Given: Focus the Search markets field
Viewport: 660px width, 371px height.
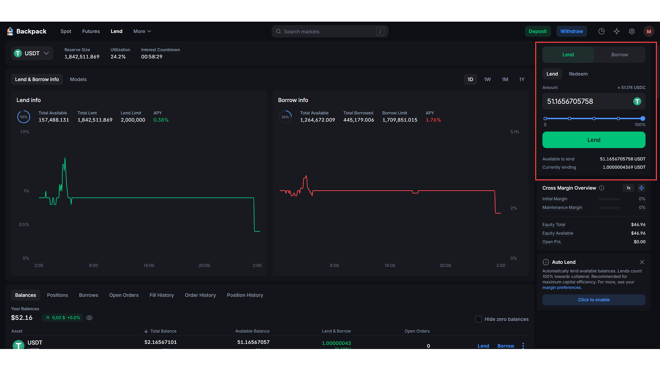Looking at the screenshot, I should point(330,32).
